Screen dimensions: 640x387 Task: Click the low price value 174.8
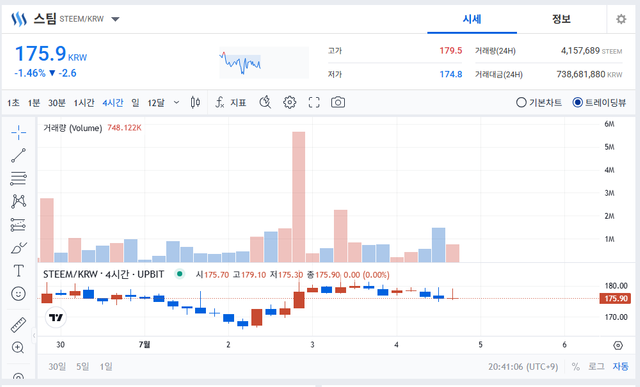point(451,74)
